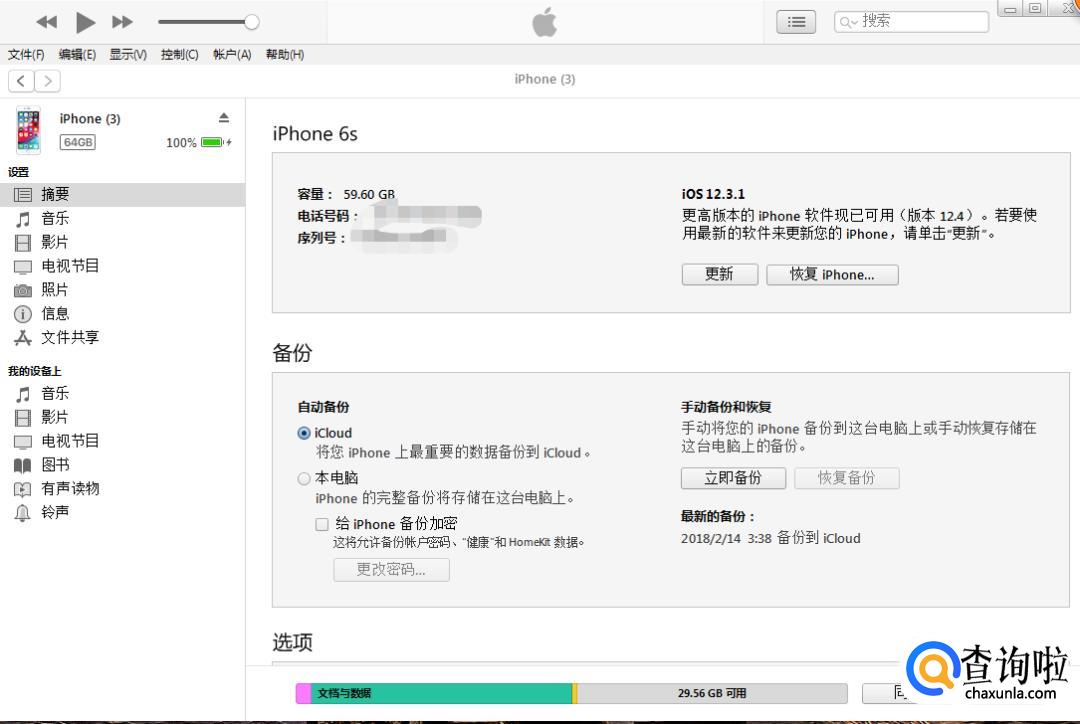Click 立即备份 back up now button
Screen dimensions: 1080x724
pos(734,478)
